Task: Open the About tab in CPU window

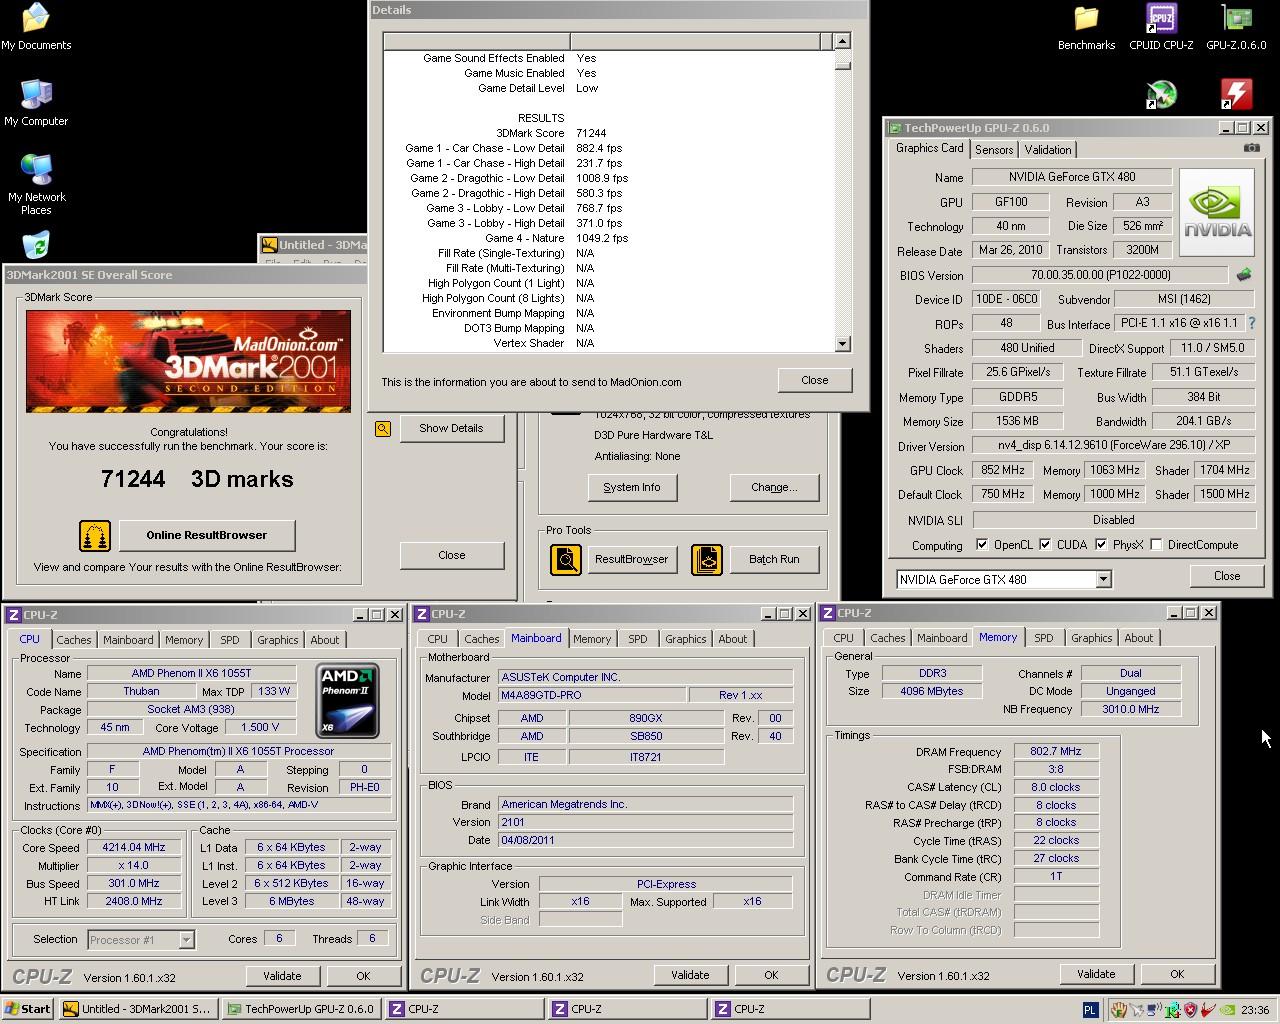Action: coord(324,640)
